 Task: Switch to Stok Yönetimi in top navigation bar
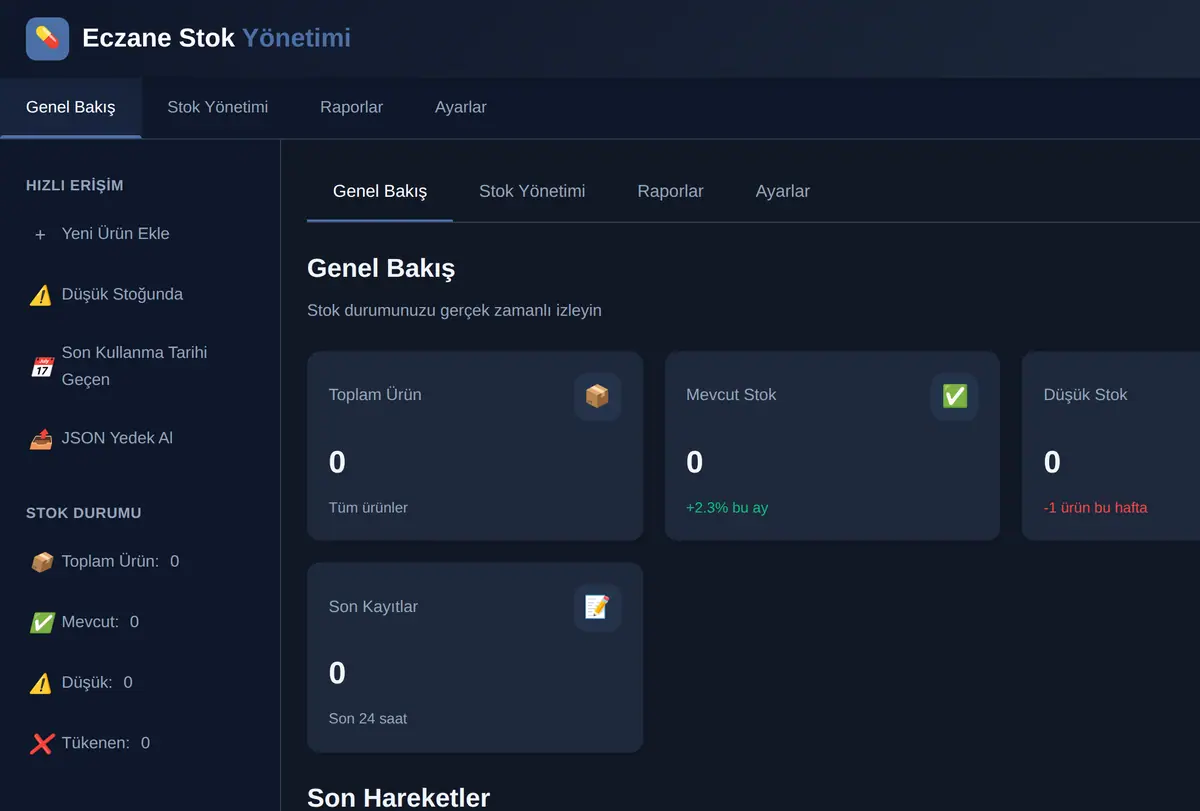click(218, 107)
